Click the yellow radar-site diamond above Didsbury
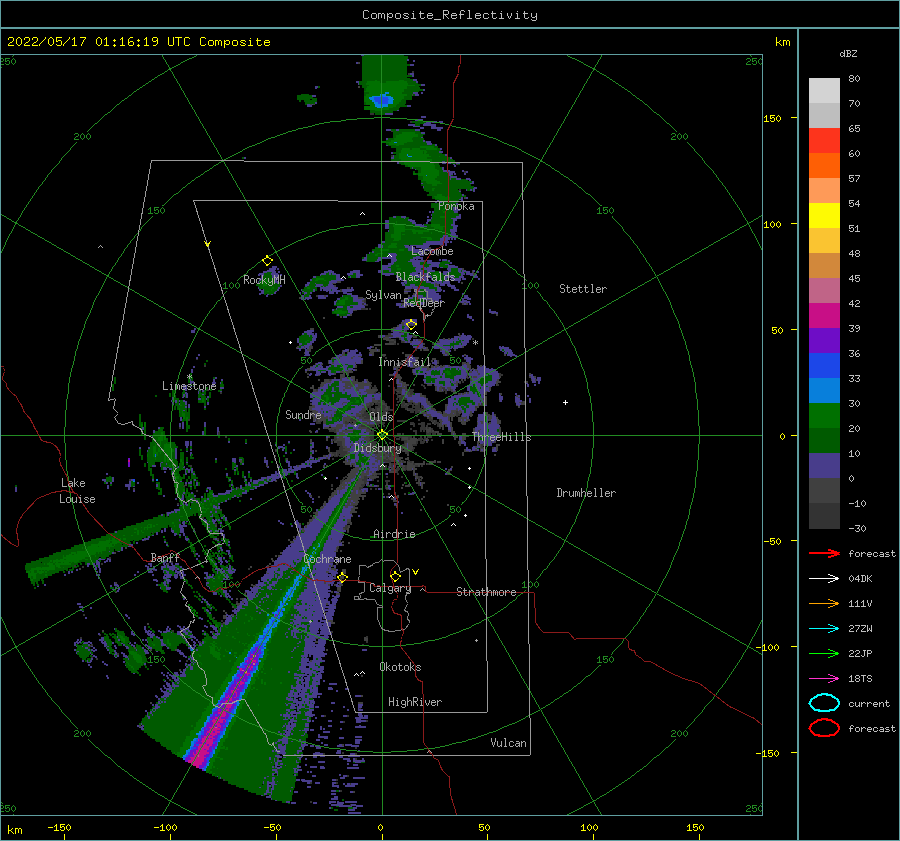Screen dimensions: 900x841 point(382,435)
